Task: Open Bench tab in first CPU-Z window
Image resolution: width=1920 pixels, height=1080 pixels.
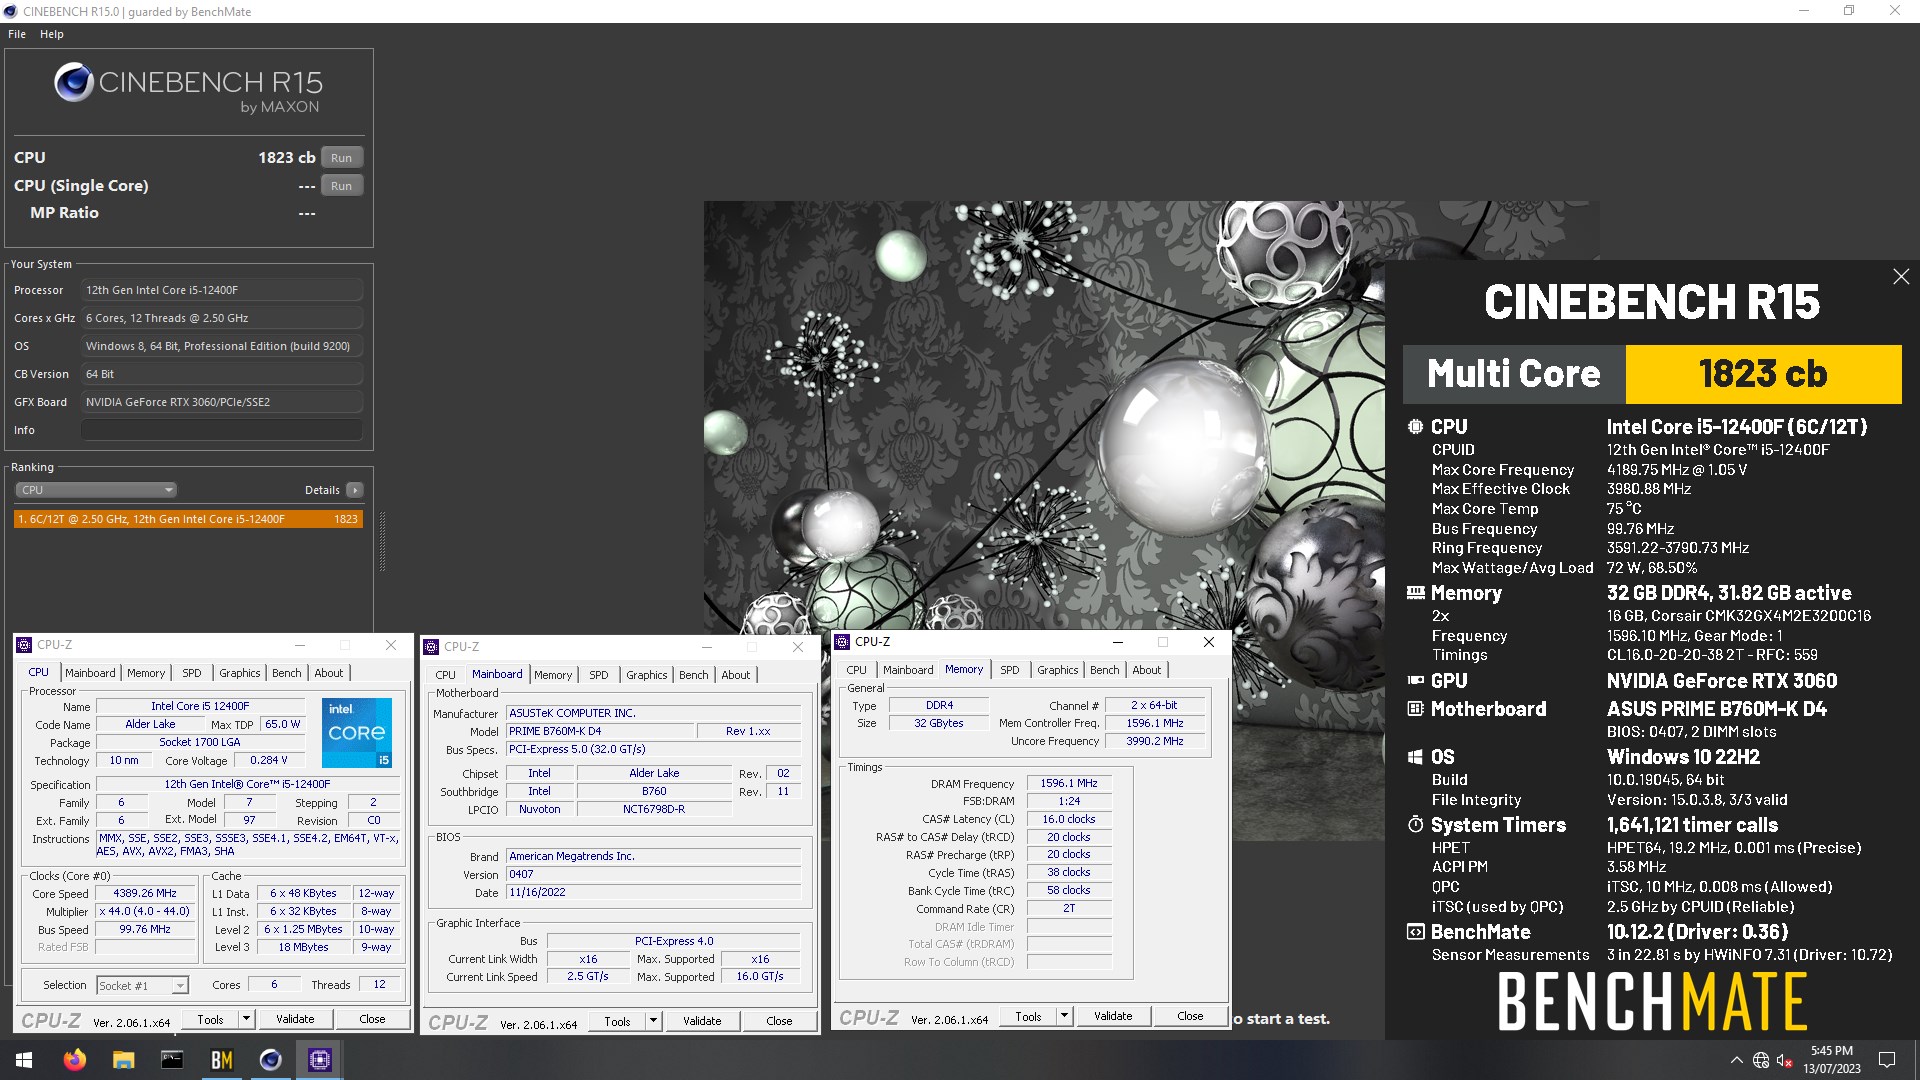Action: point(286,673)
